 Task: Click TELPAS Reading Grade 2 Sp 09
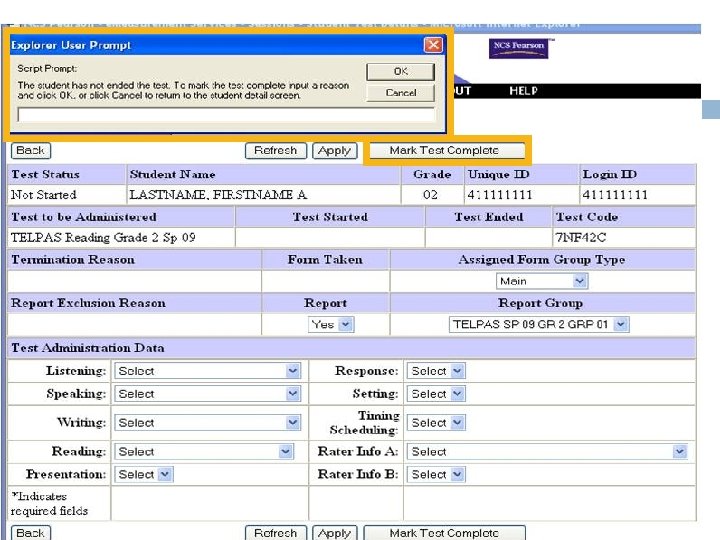pos(103,237)
